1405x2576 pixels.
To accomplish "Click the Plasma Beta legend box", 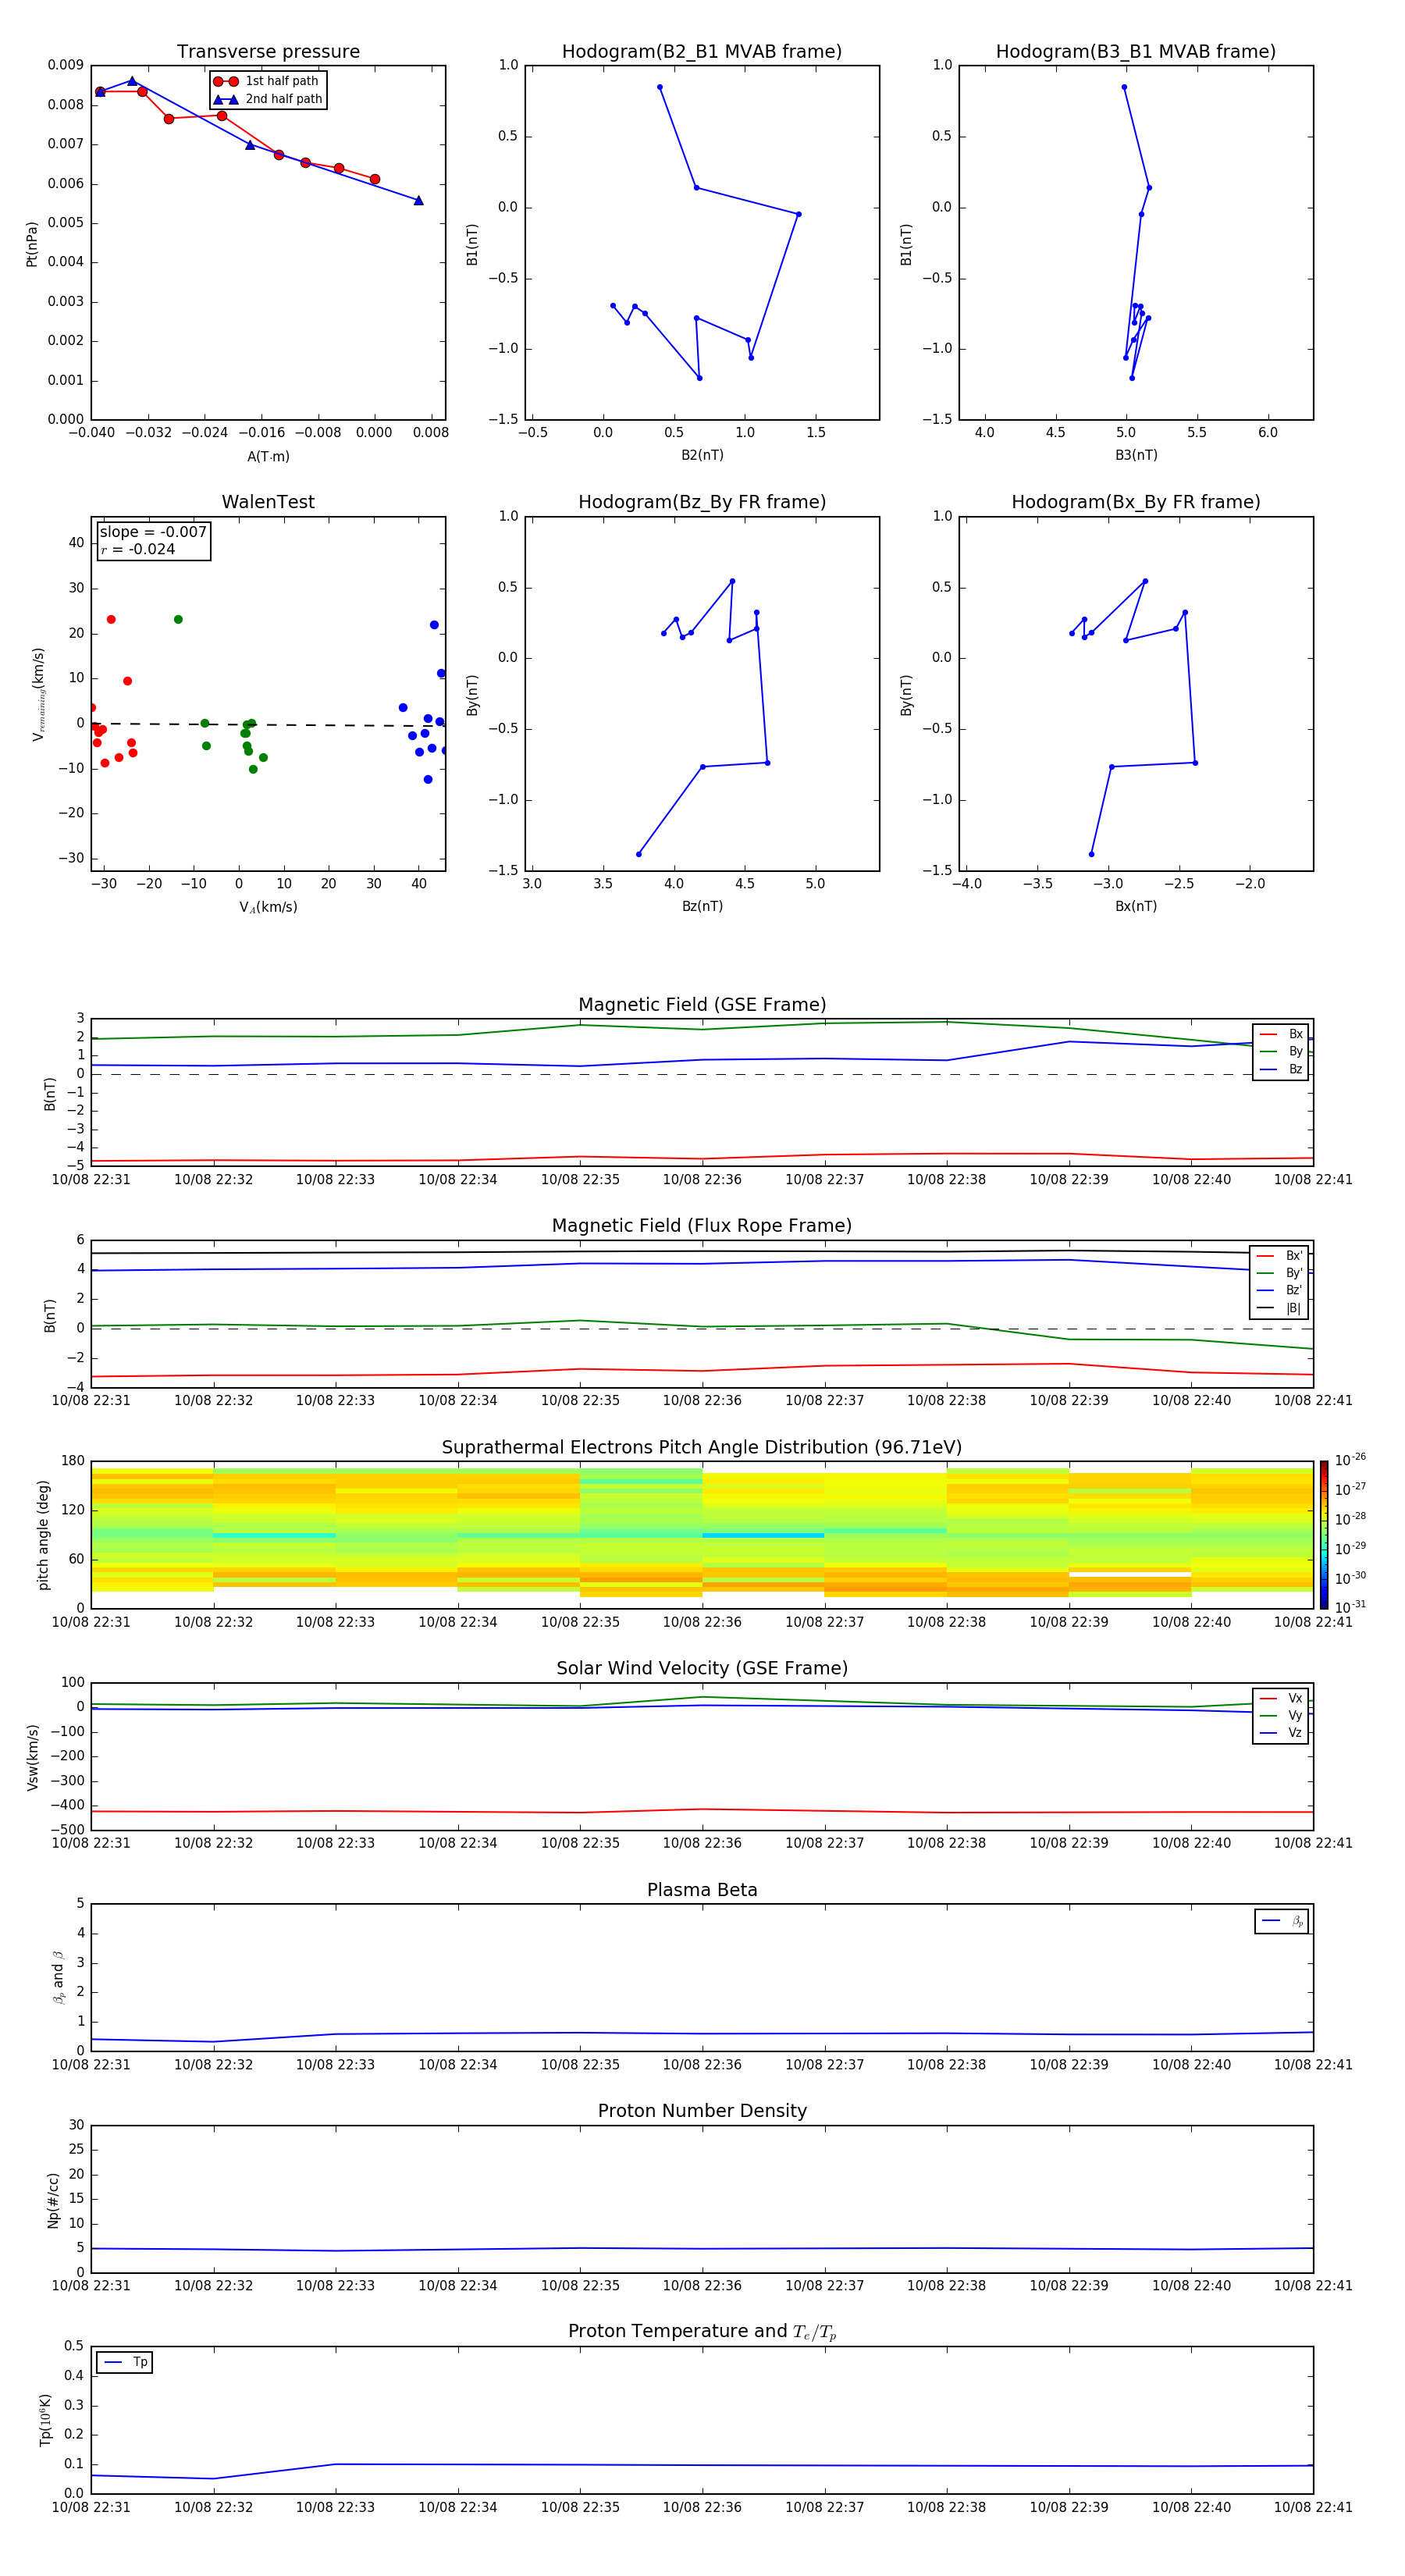I will point(1281,1921).
